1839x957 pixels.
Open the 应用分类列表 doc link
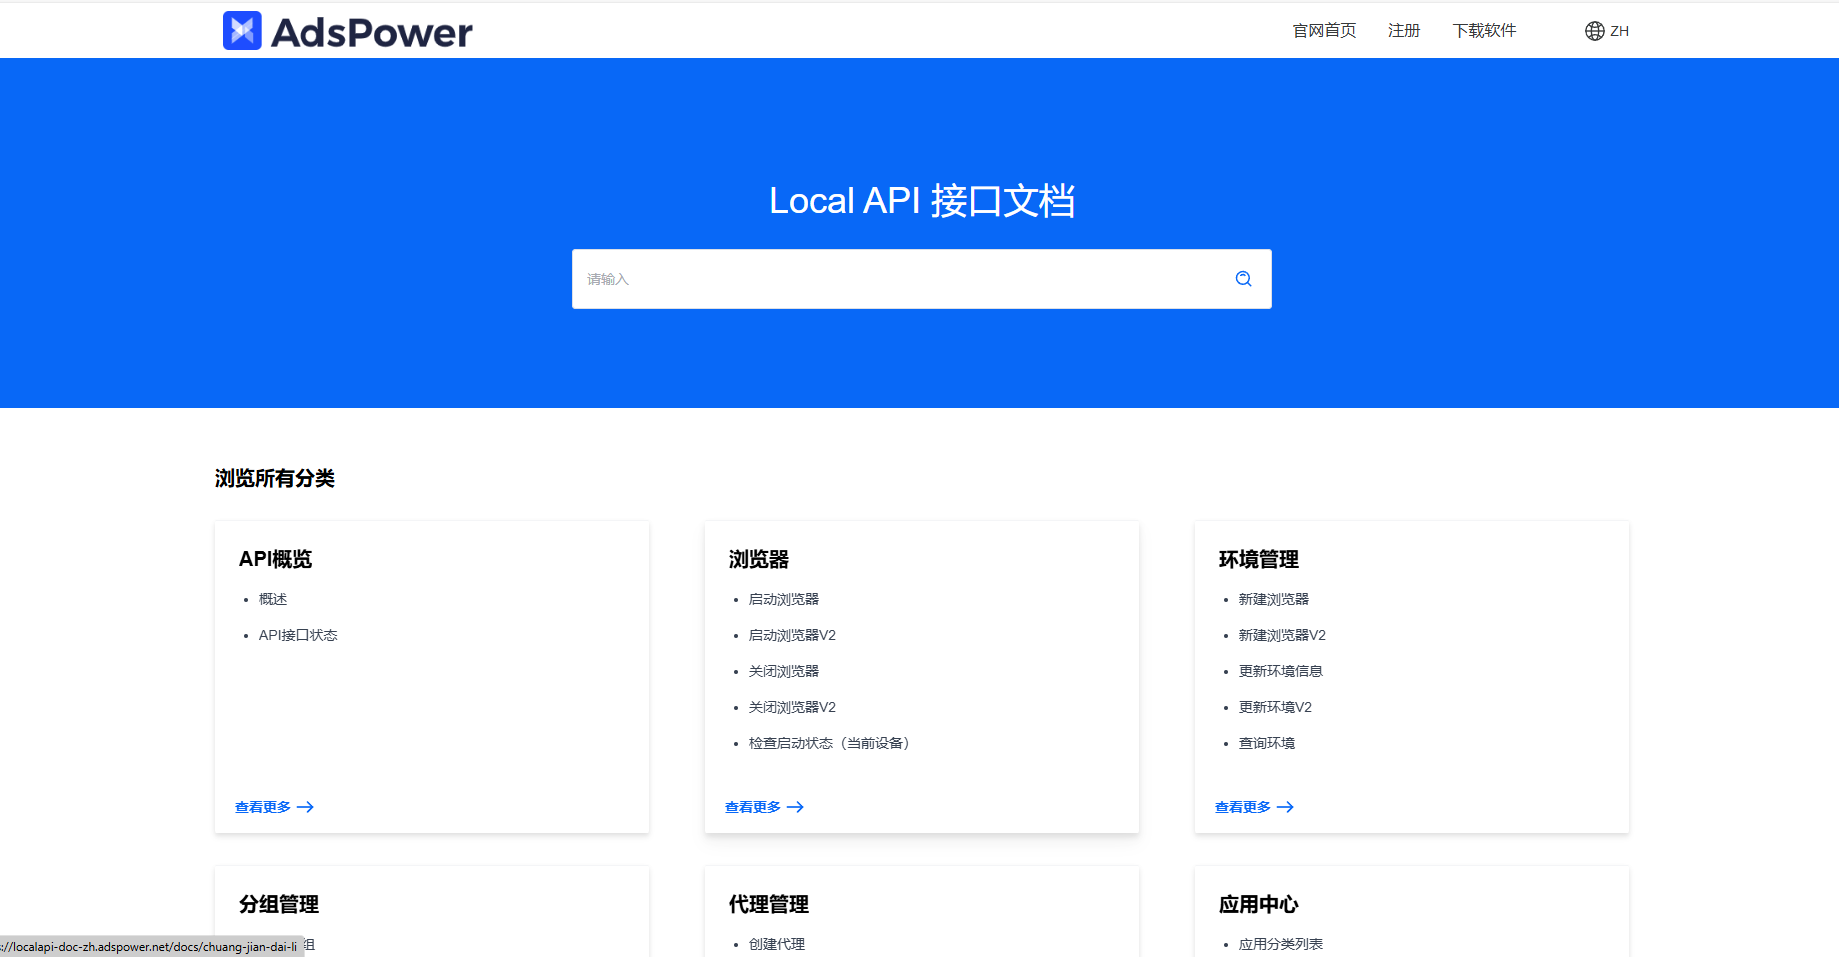click(1281, 944)
